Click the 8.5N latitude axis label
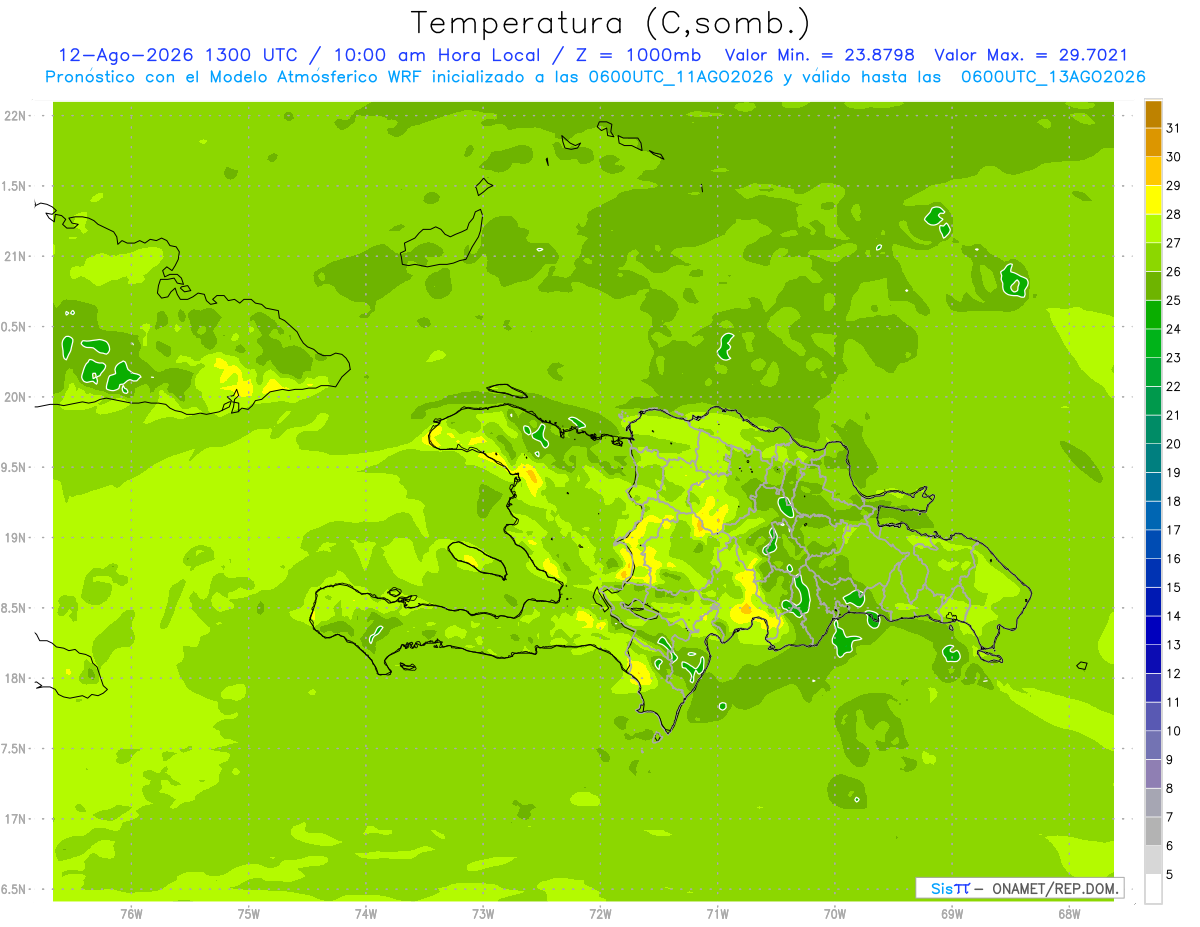This screenshot has width=1200, height=927. click(15, 609)
